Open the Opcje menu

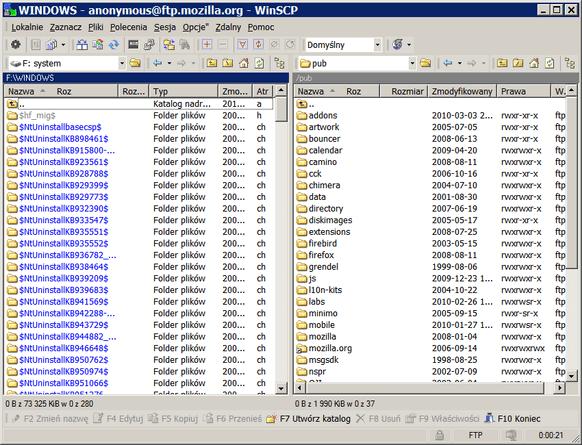[x=195, y=27]
